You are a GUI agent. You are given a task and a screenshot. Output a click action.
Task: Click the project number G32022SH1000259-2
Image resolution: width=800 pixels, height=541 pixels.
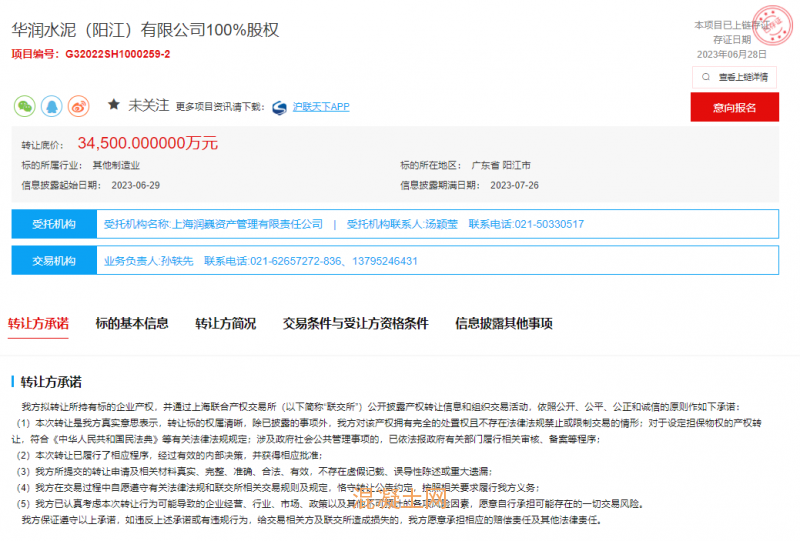point(118,53)
